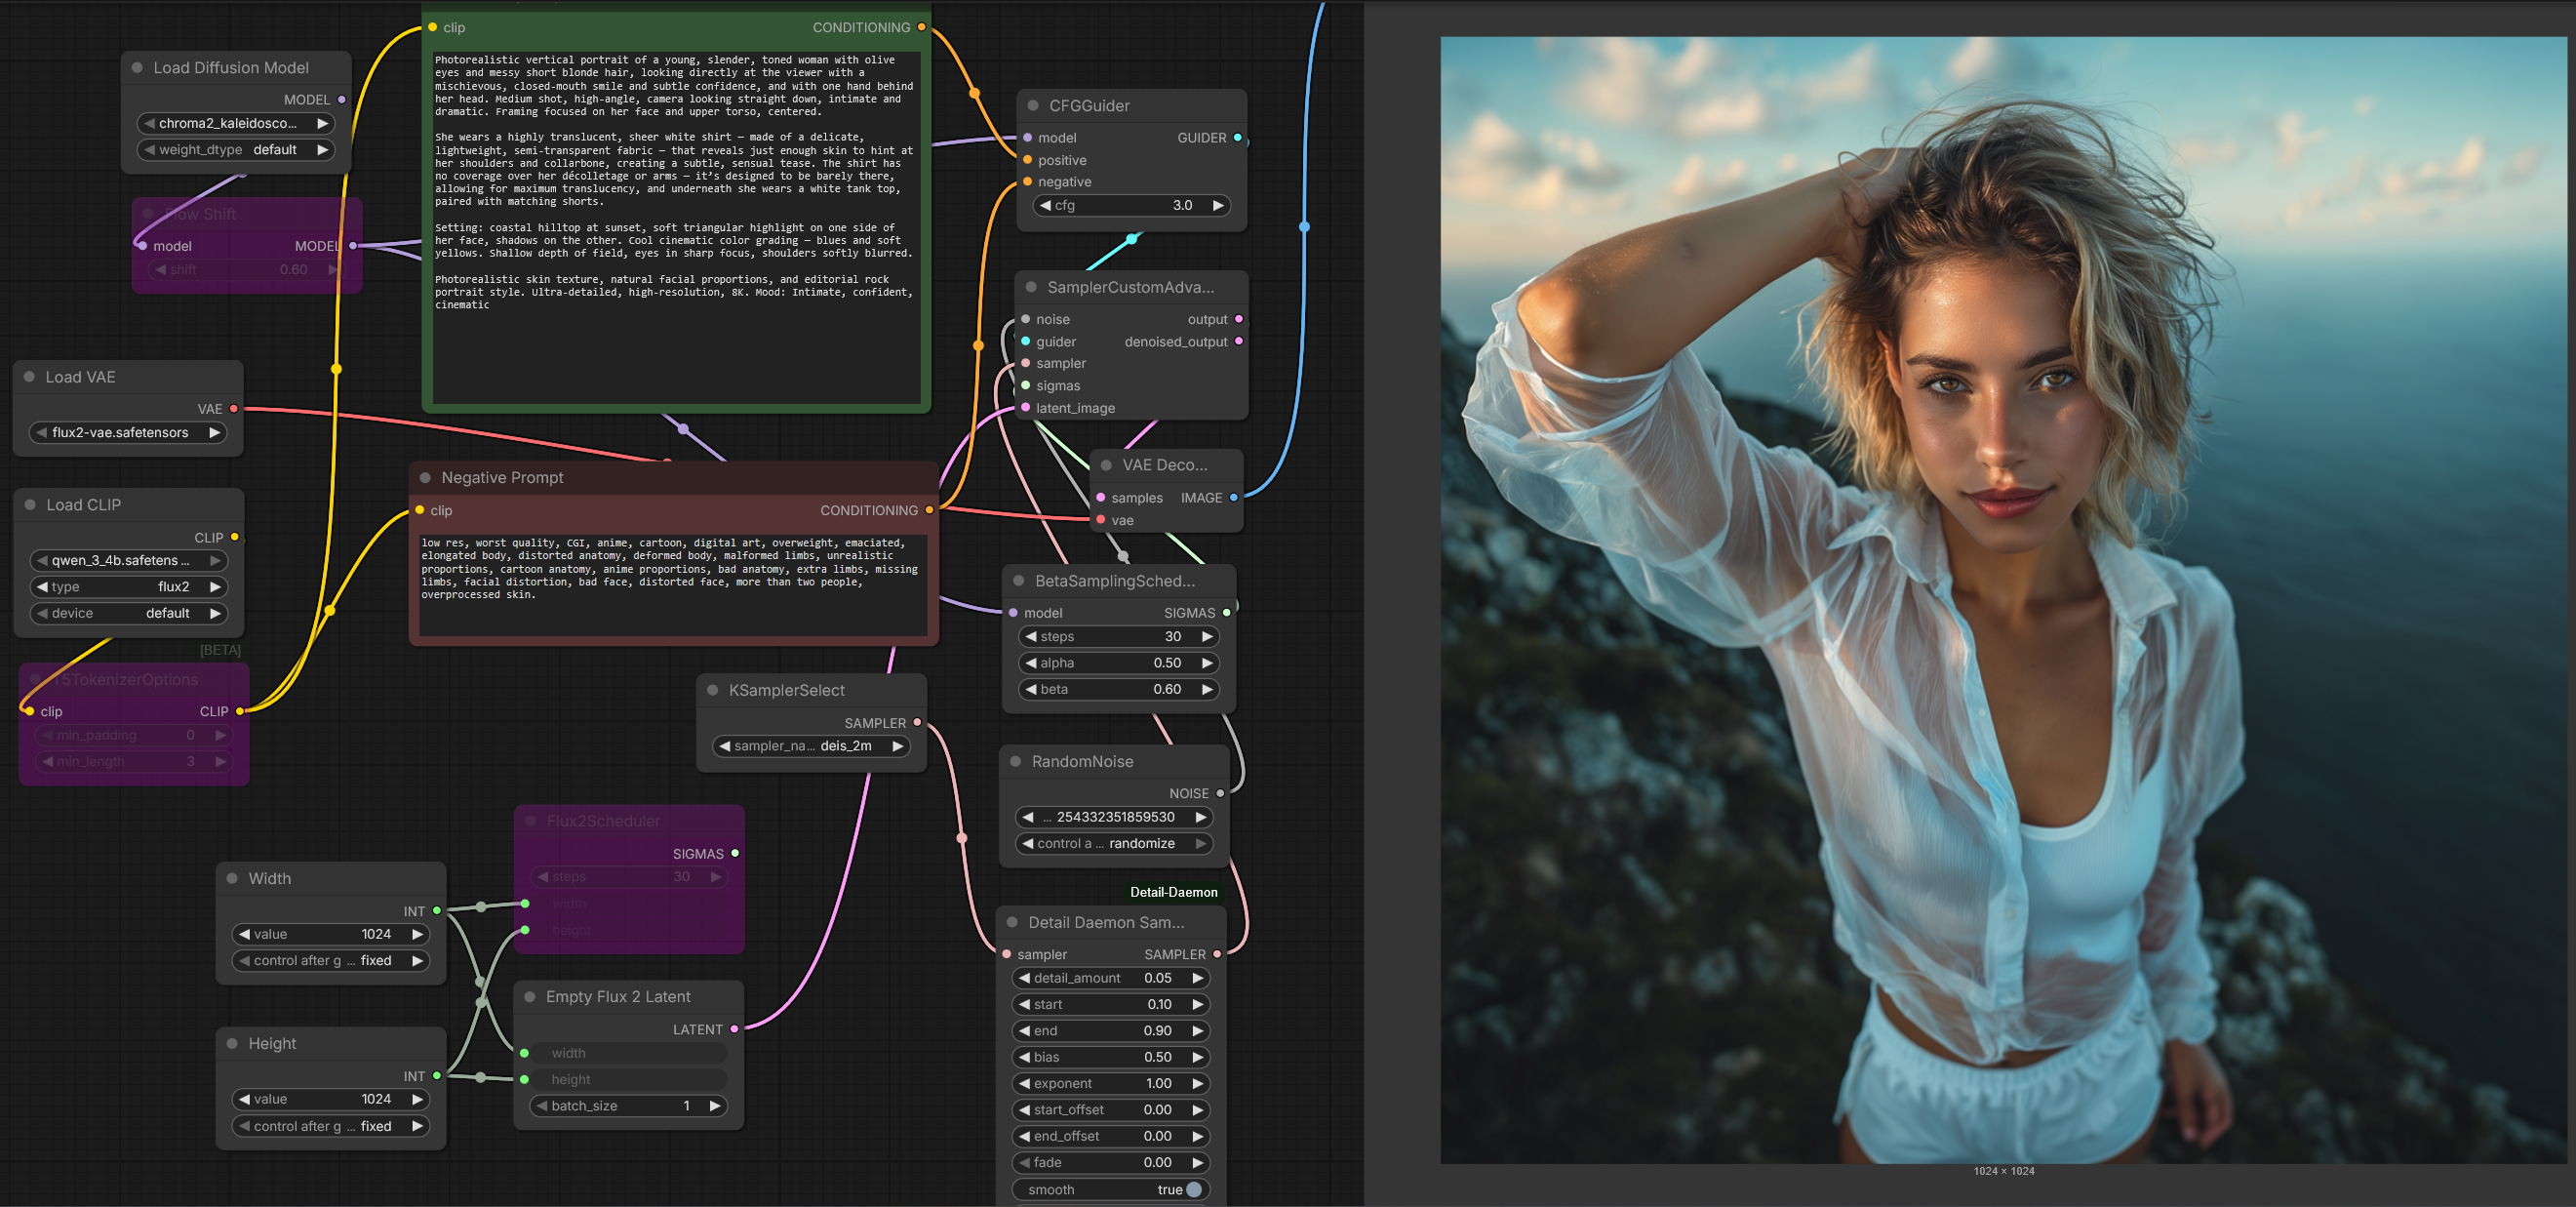
Task: Toggle the smooth switch in Detail Daemon
Action: pos(1192,1190)
